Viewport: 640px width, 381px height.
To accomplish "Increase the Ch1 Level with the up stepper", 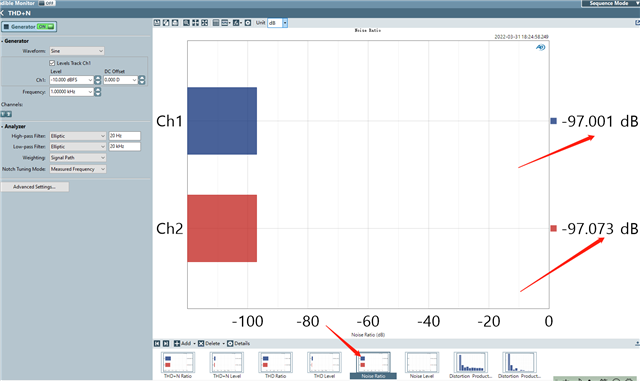I will coord(98,78).
